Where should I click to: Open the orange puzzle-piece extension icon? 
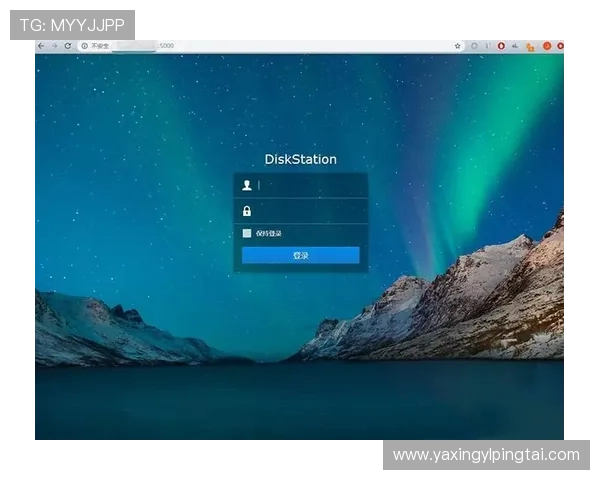[530, 46]
